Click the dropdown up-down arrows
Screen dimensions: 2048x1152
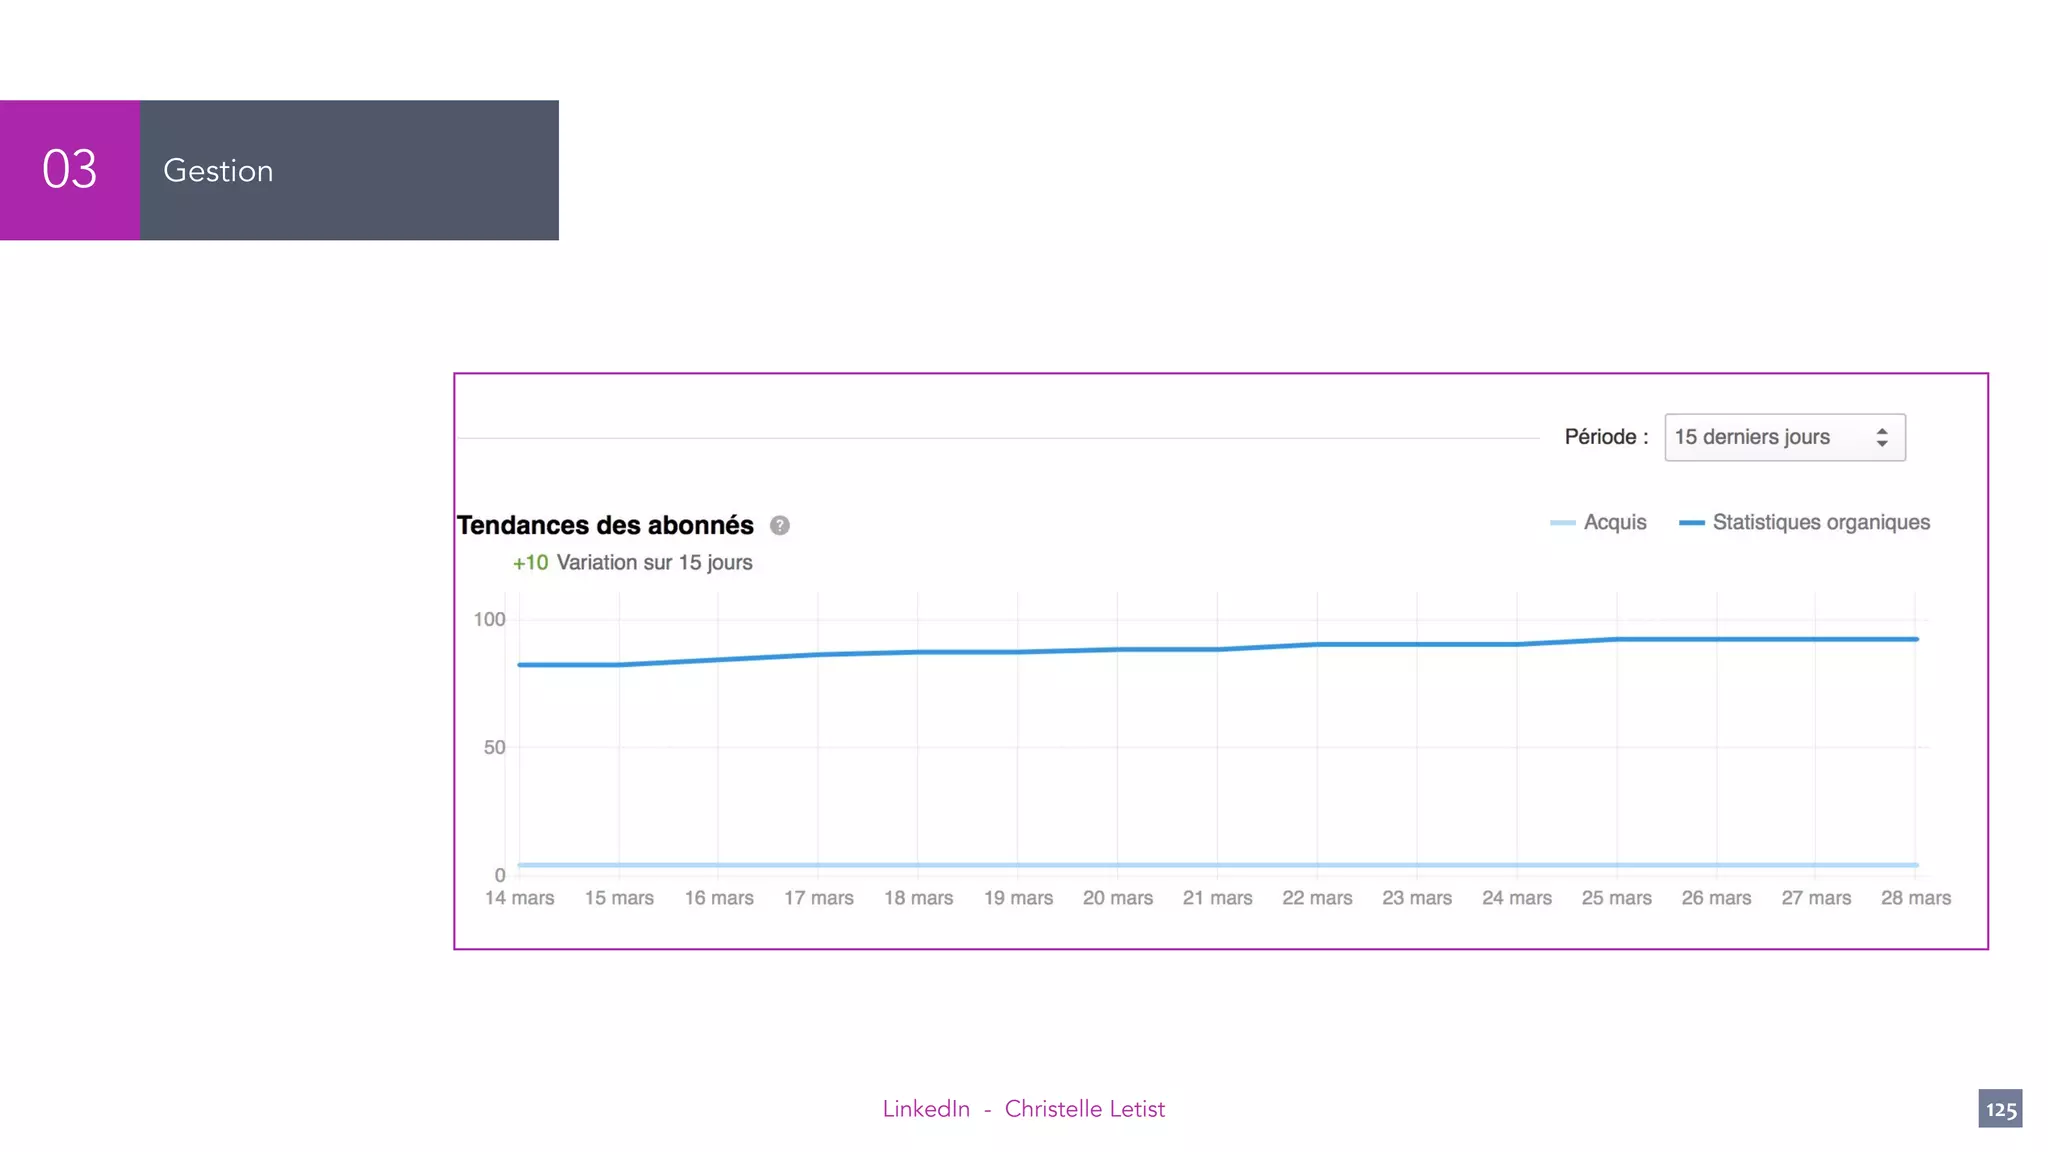(x=1882, y=437)
